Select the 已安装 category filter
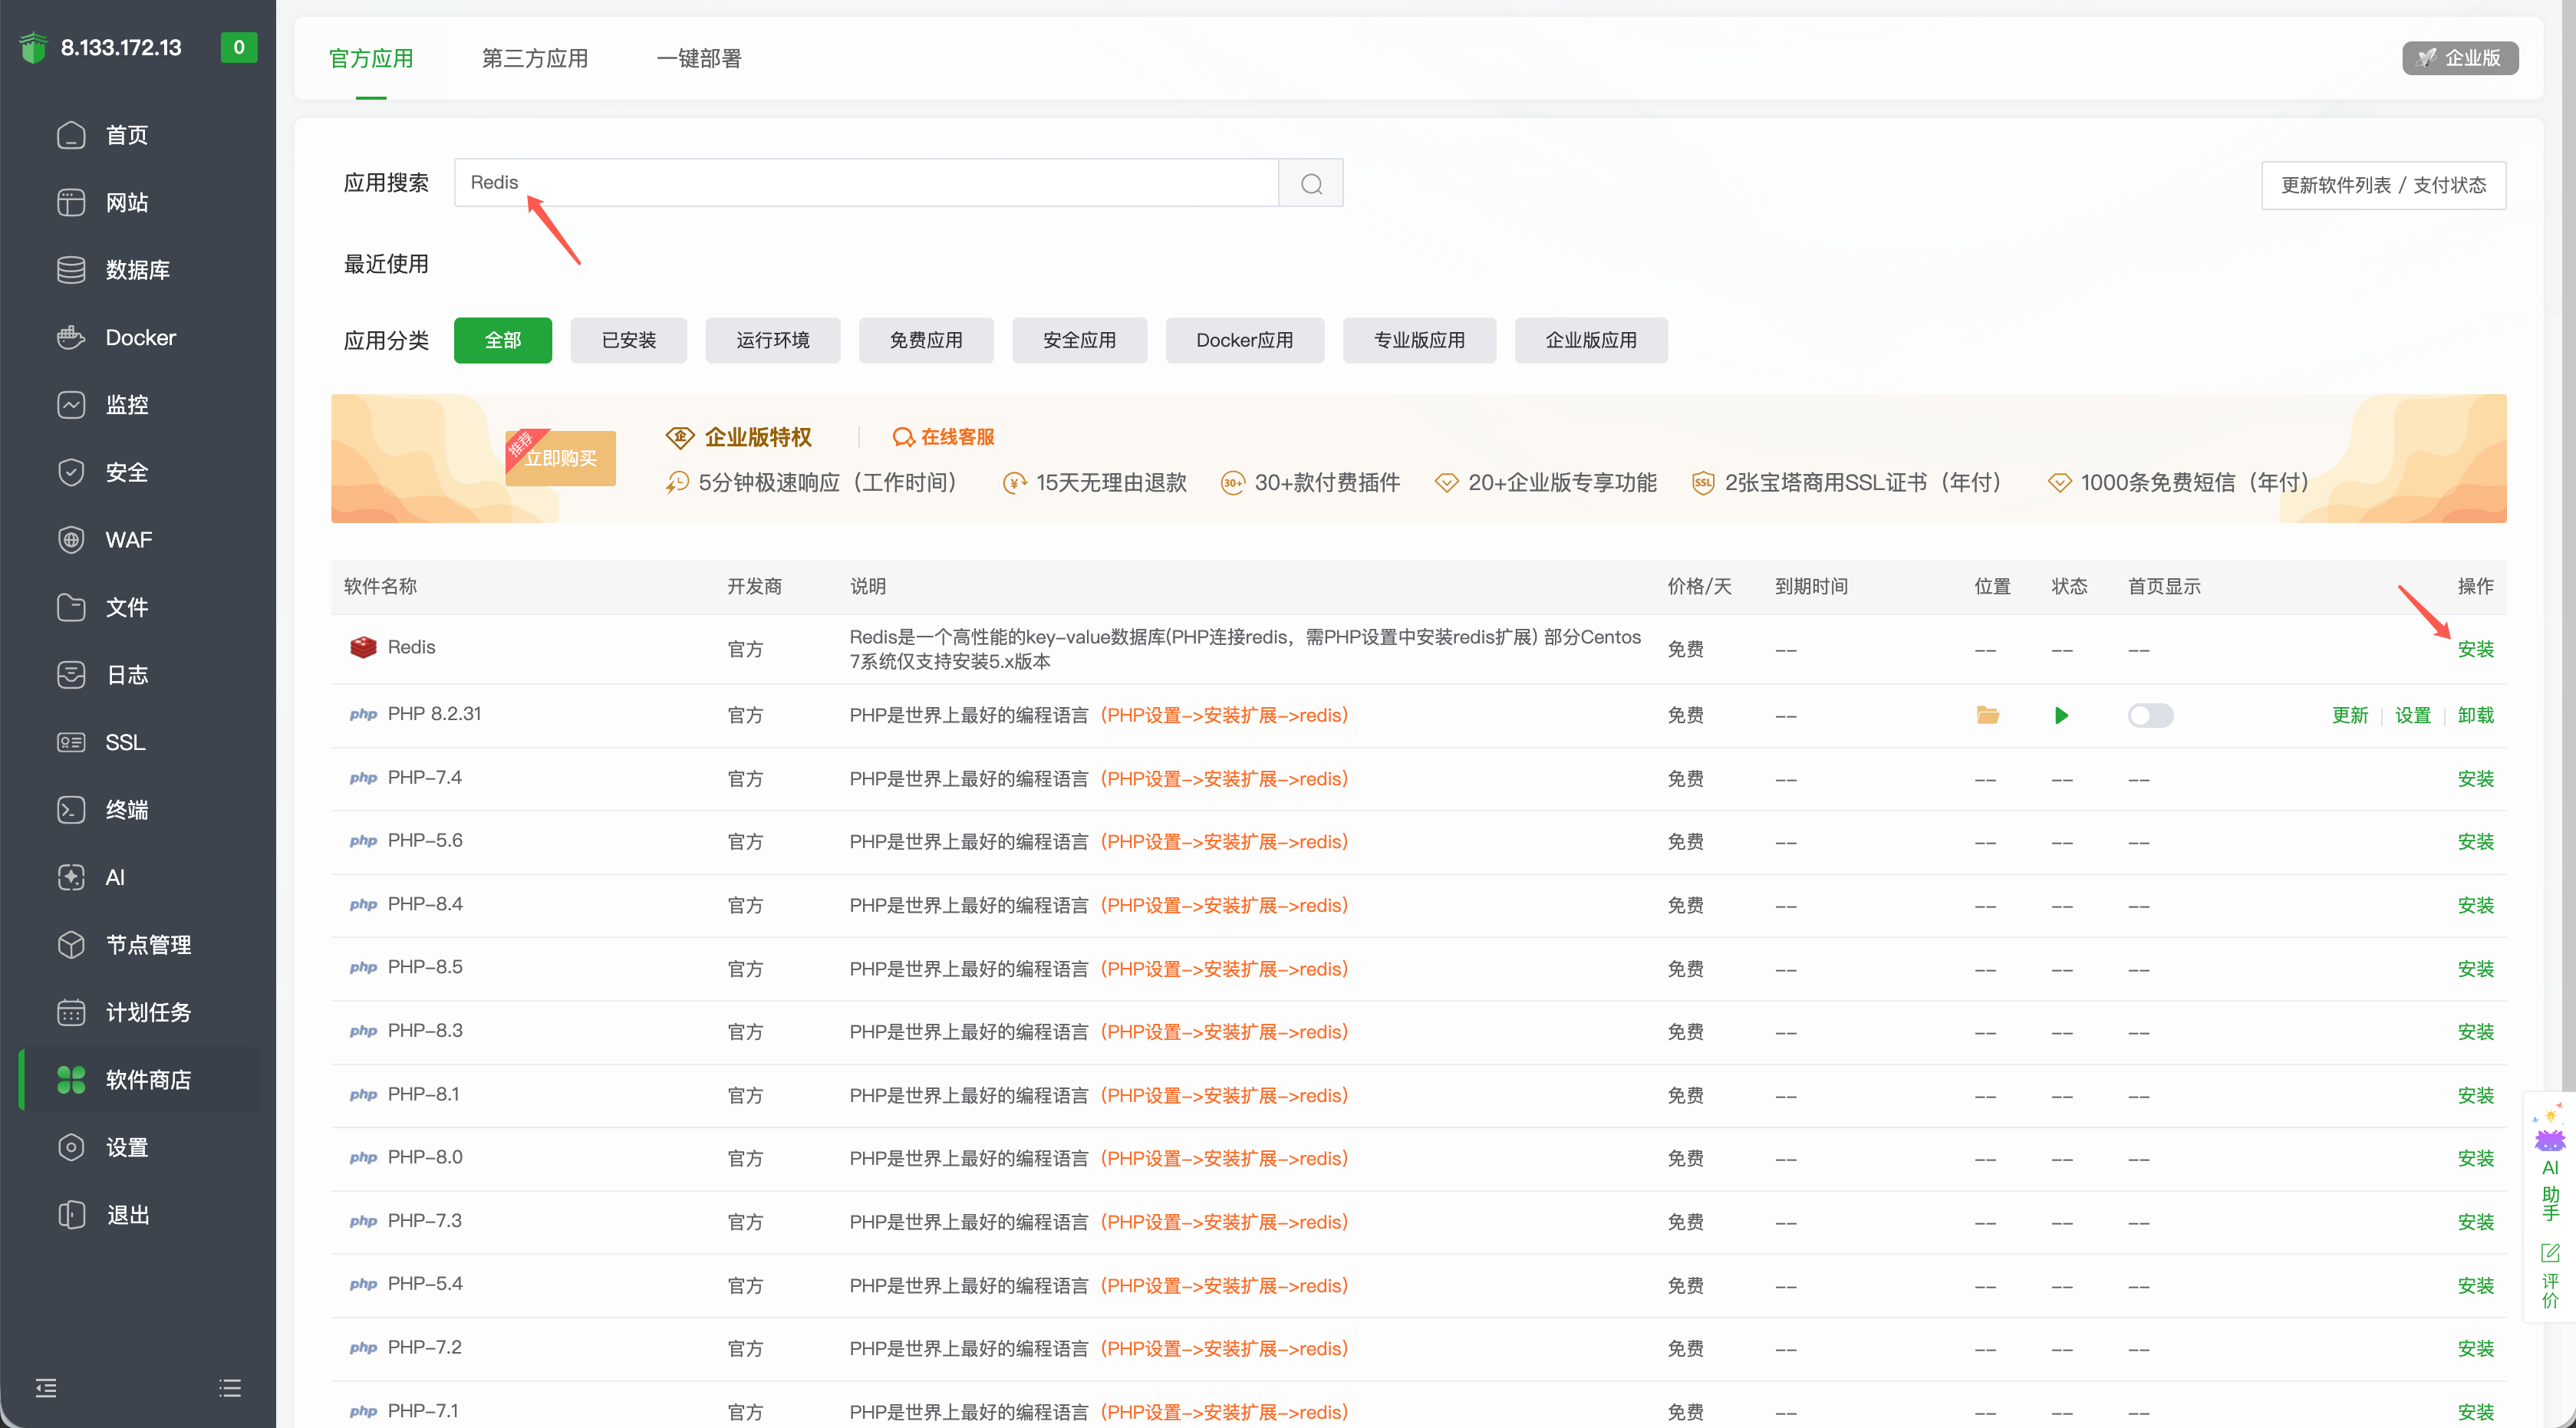Image resolution: width=2576 pixels, height=1428 pixels. pos(629,340)
